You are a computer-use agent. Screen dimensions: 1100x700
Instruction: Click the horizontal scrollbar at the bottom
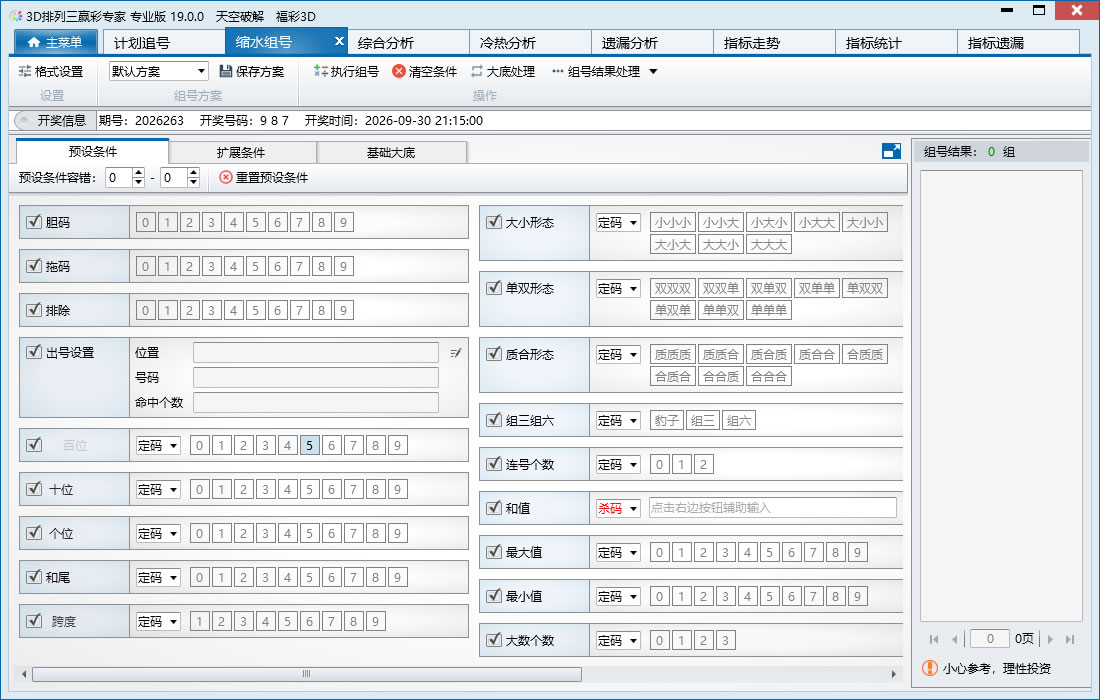(307, 674)
